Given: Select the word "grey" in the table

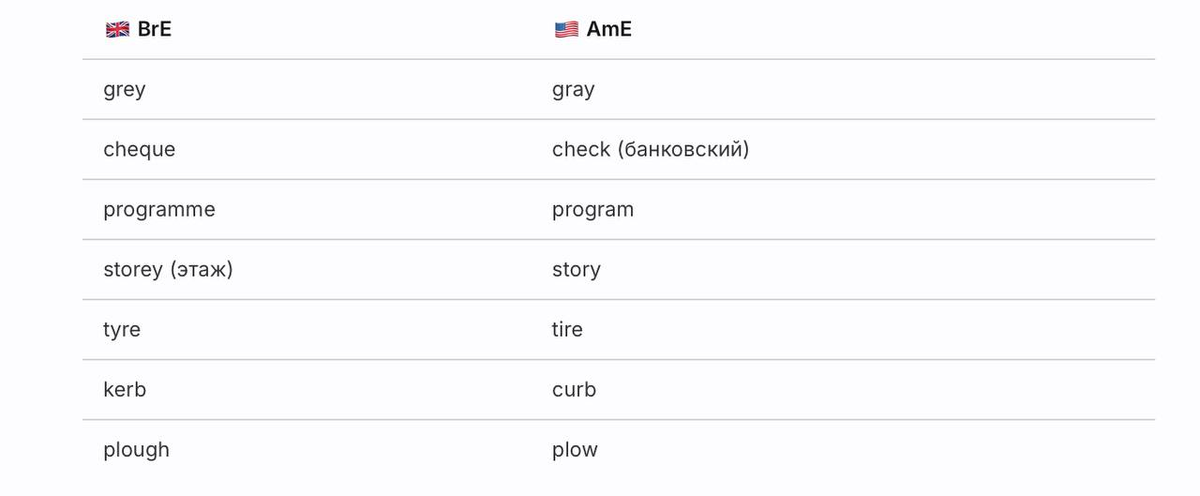Looking at the screenshot, I should click(x=124, y=90).
